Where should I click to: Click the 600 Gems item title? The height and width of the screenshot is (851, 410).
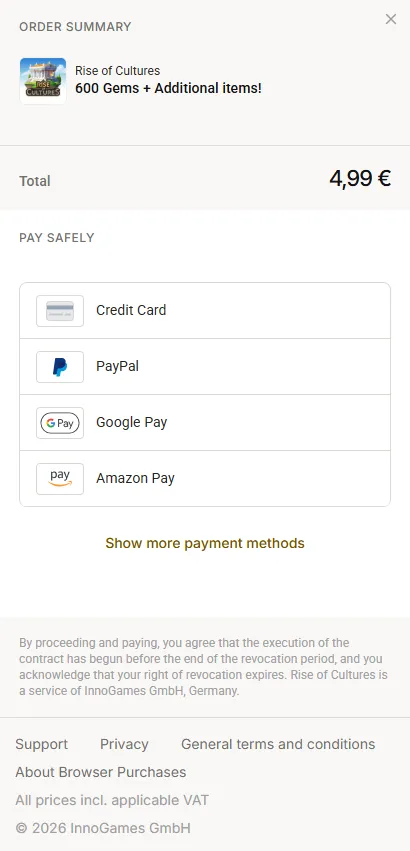(x=168, y=88)
